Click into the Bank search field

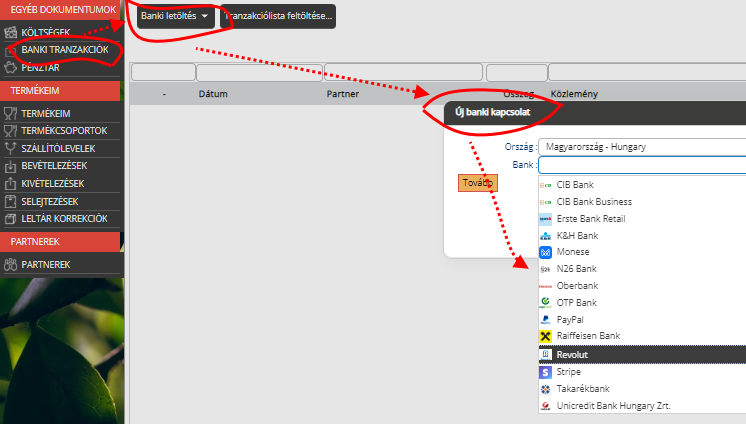pyautogui.click(x=641, y=165)
